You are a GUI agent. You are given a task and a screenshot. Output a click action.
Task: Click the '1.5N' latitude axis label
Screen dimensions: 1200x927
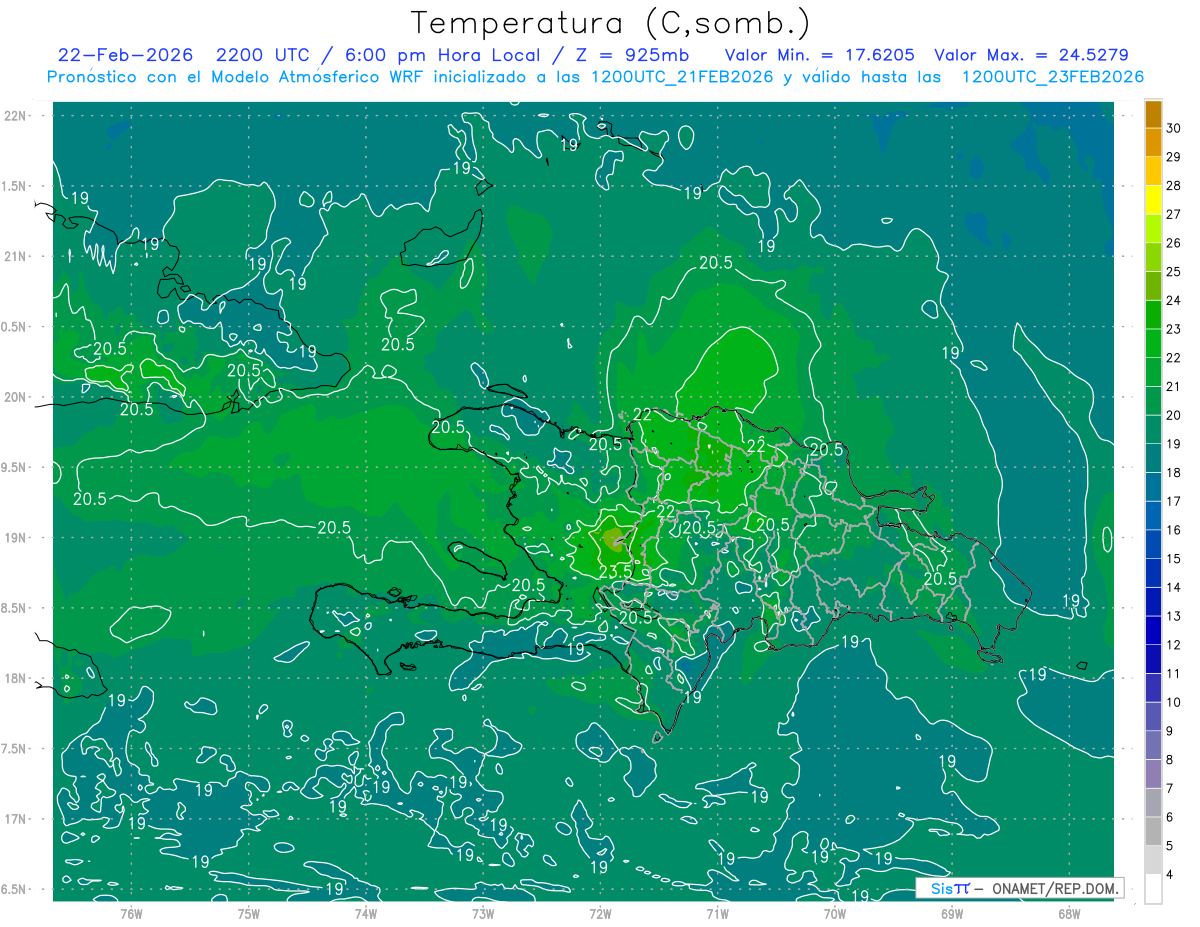15,186
